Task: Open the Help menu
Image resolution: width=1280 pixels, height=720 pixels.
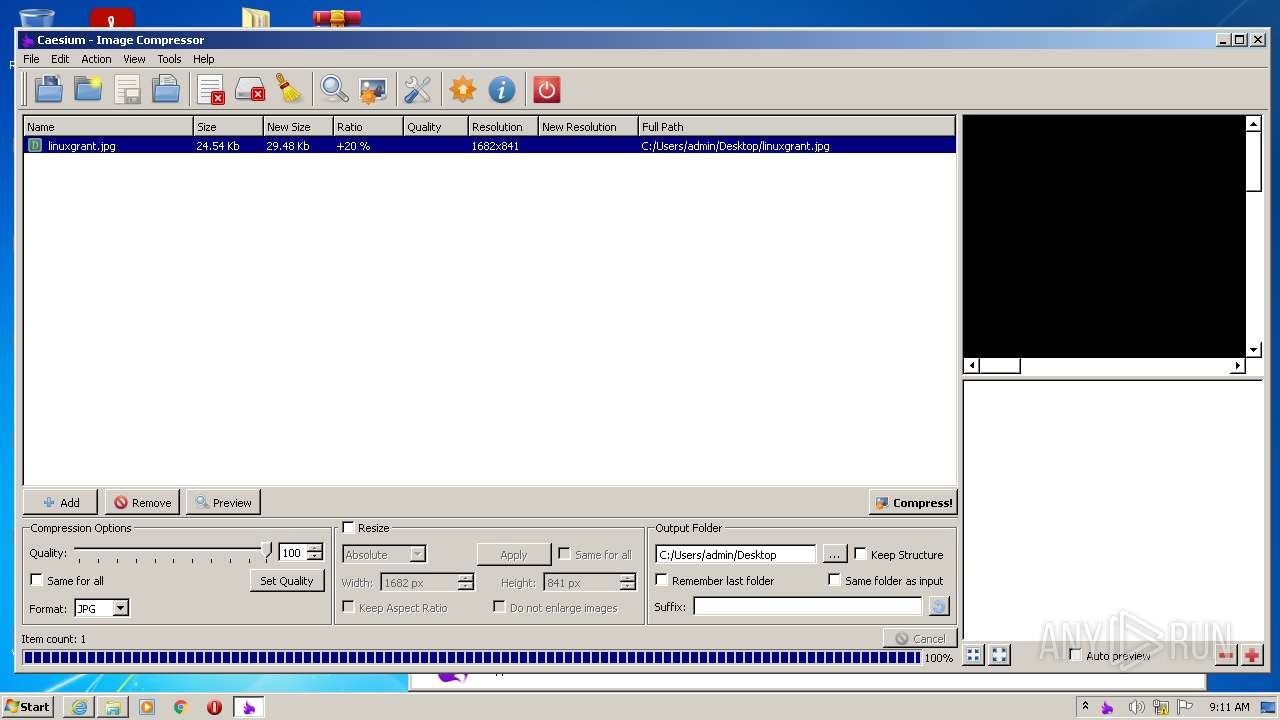Action: click(x=203, y=59)
